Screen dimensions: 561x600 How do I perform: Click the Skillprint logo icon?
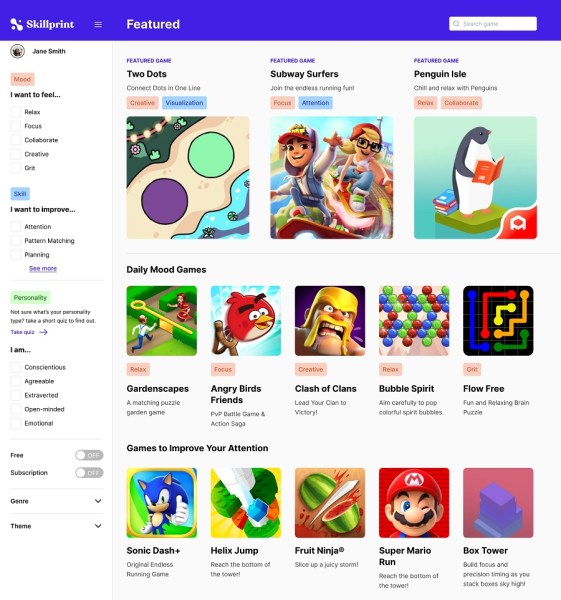coord(16,24)
